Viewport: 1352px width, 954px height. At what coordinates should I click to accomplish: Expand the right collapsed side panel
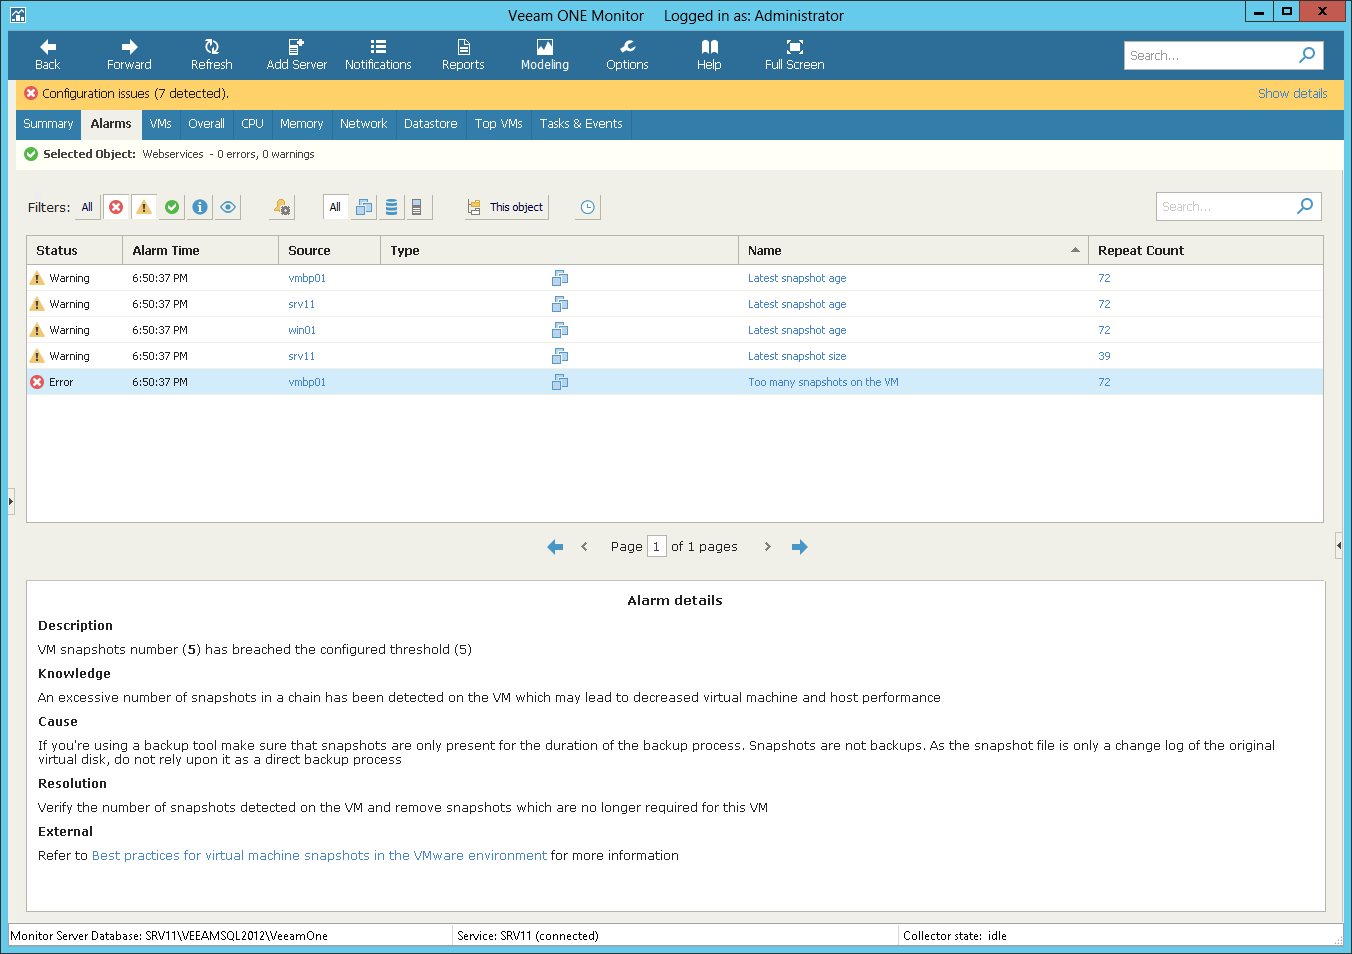point(1338,545)
